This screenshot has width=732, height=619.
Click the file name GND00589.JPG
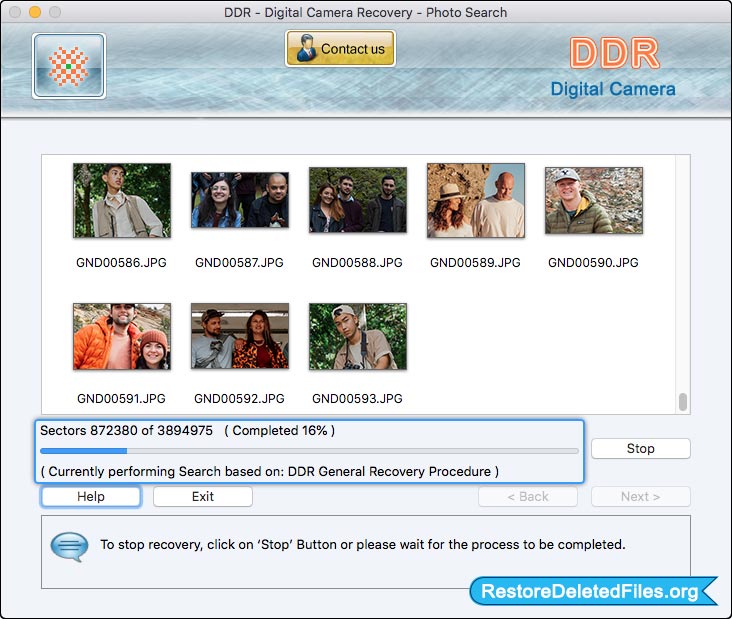(475, 262)
